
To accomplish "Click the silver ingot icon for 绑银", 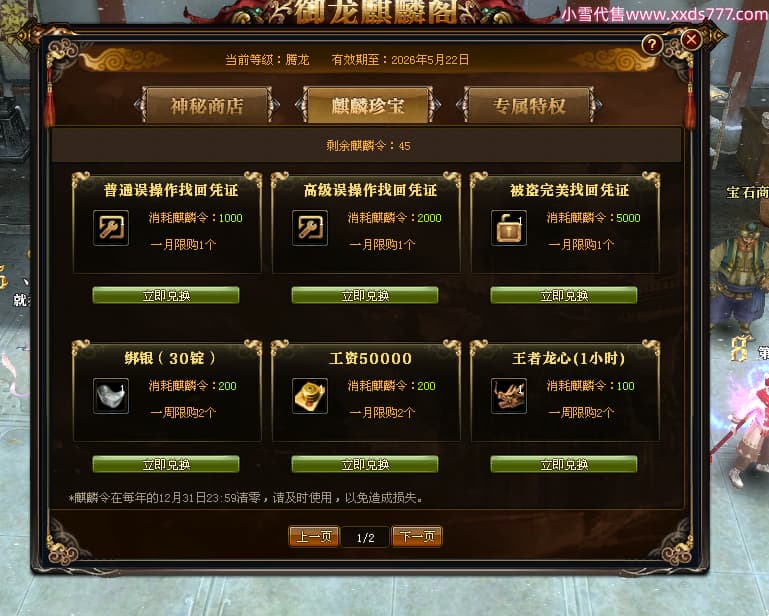I will click(111, 396).
